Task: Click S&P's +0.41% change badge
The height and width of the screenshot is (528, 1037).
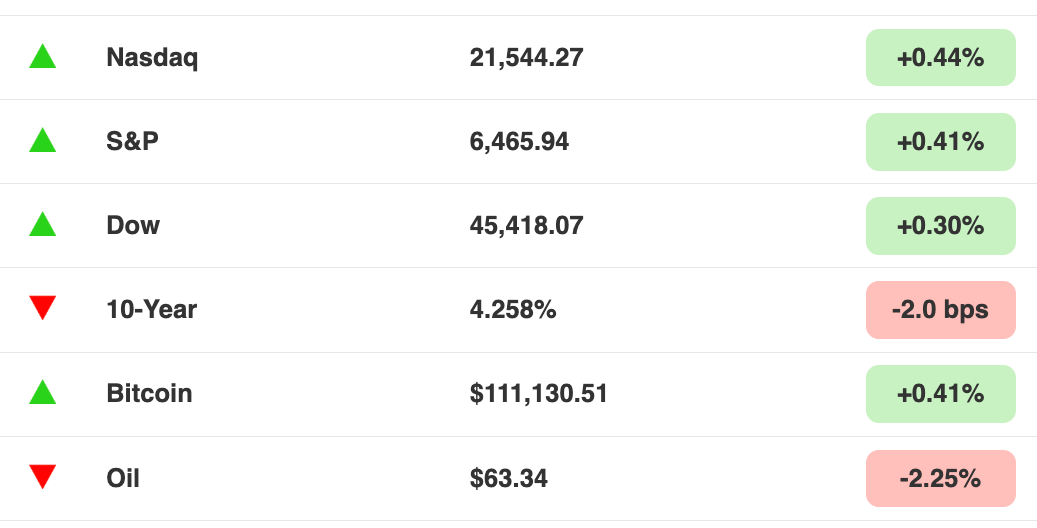Action: (940, 142)
